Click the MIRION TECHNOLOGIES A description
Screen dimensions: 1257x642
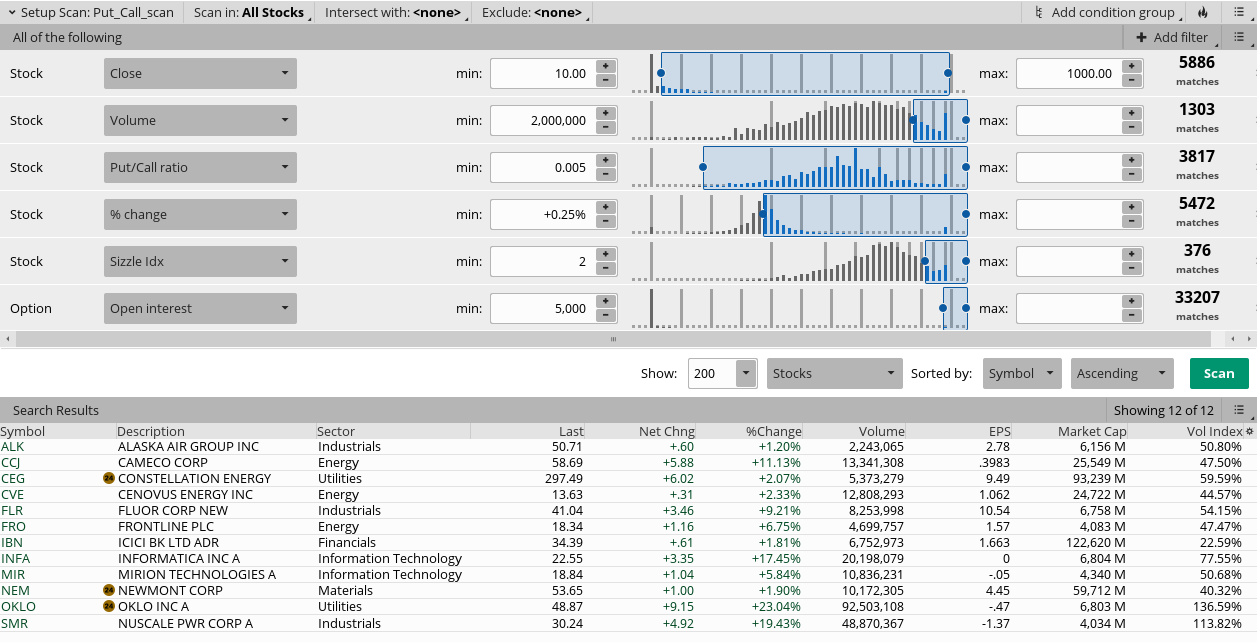[x=197, y=575]
